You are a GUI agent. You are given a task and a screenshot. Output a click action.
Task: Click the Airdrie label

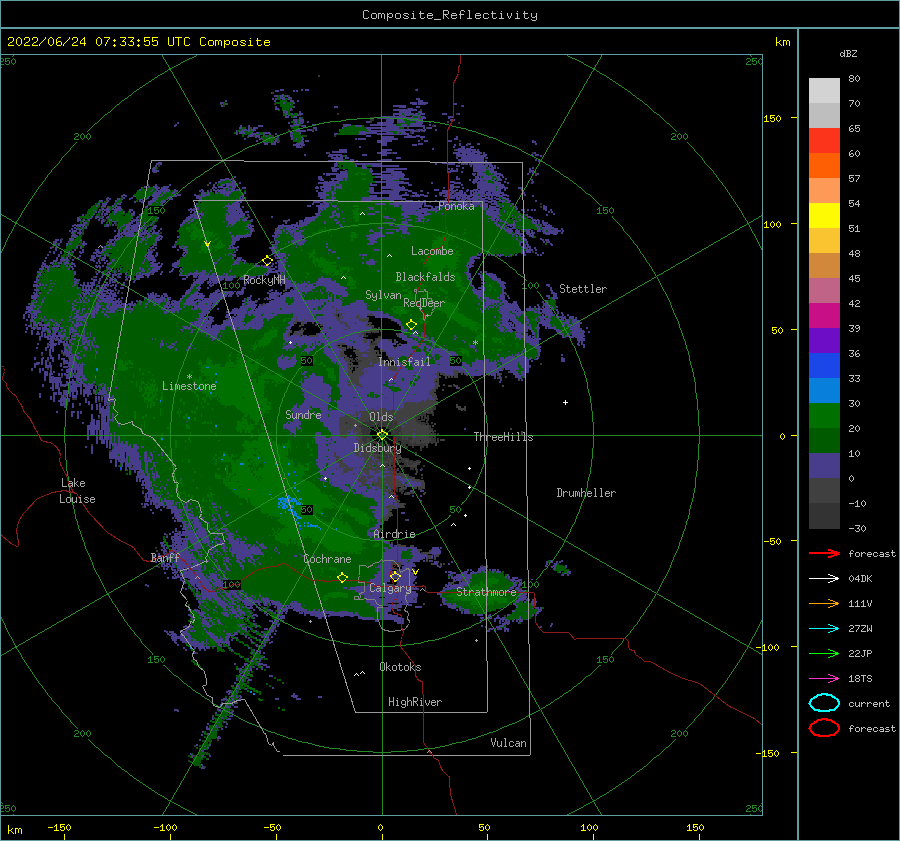pyautogui.click(x=394, y=534)
